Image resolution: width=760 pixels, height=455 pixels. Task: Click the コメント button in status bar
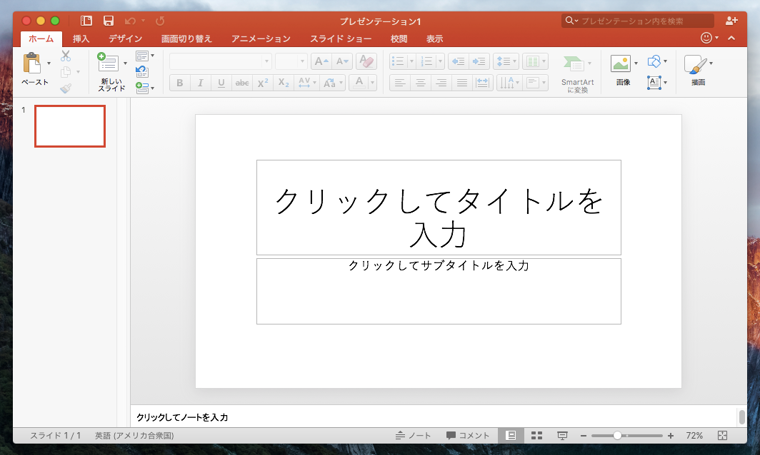468,436
